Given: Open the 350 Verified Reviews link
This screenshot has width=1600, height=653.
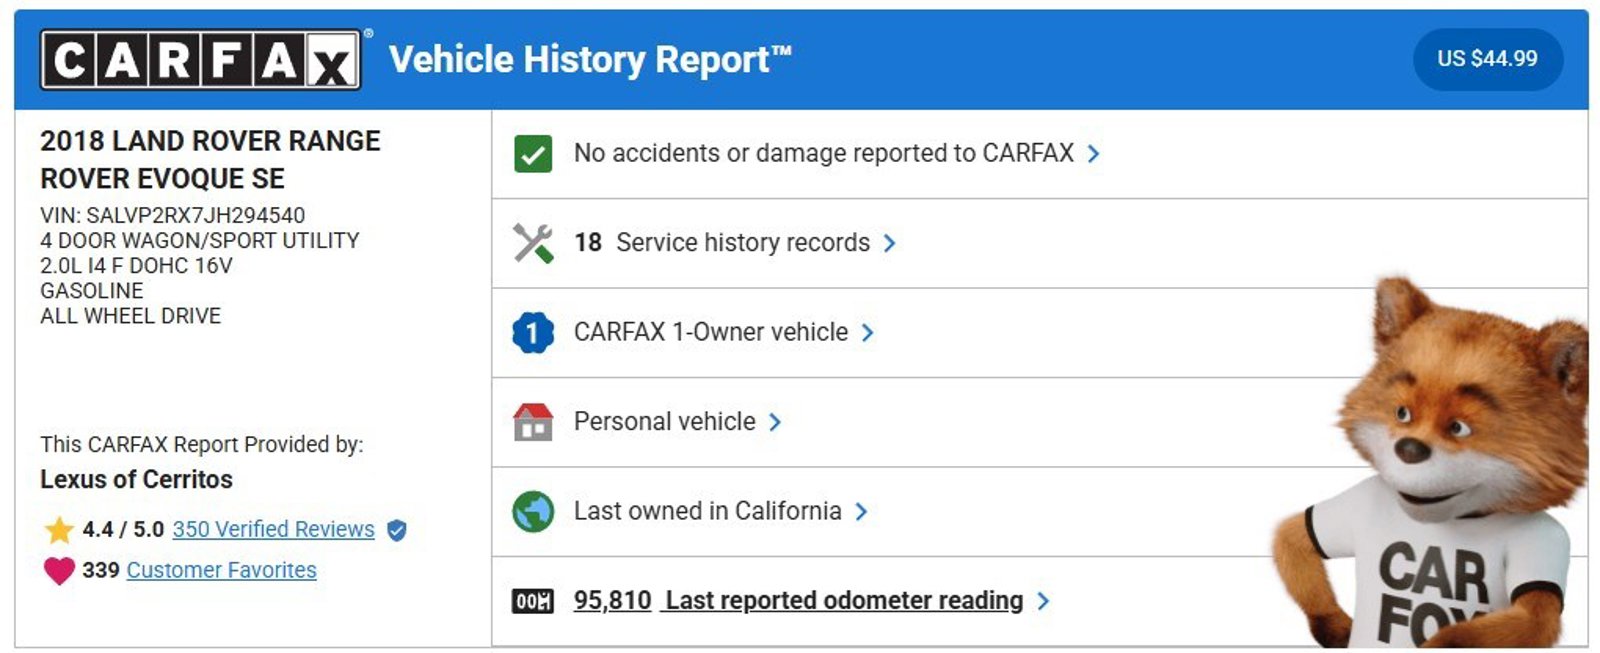Looking at the screenshot, I should pos(273,529).
